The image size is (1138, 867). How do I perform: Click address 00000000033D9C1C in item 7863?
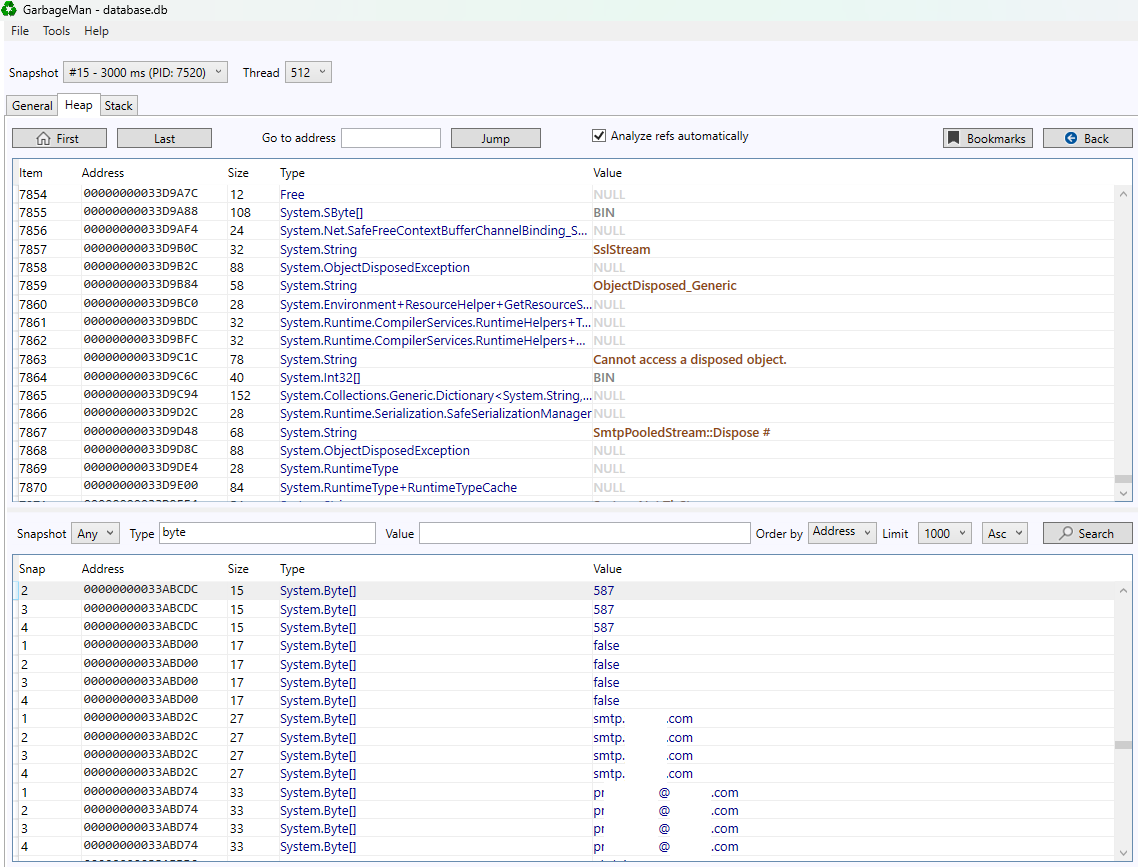click(141, 358)
